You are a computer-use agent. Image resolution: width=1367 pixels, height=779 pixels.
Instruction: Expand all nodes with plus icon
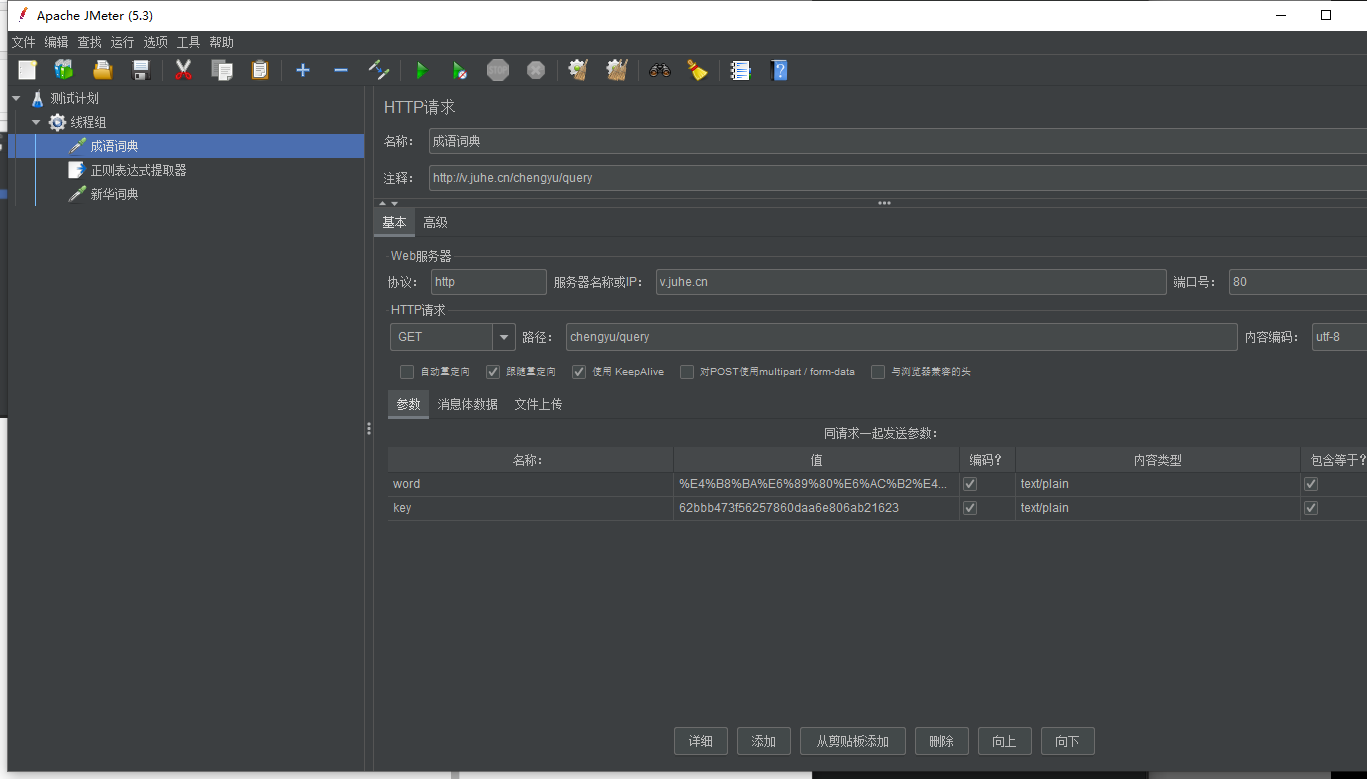[303, 70]
